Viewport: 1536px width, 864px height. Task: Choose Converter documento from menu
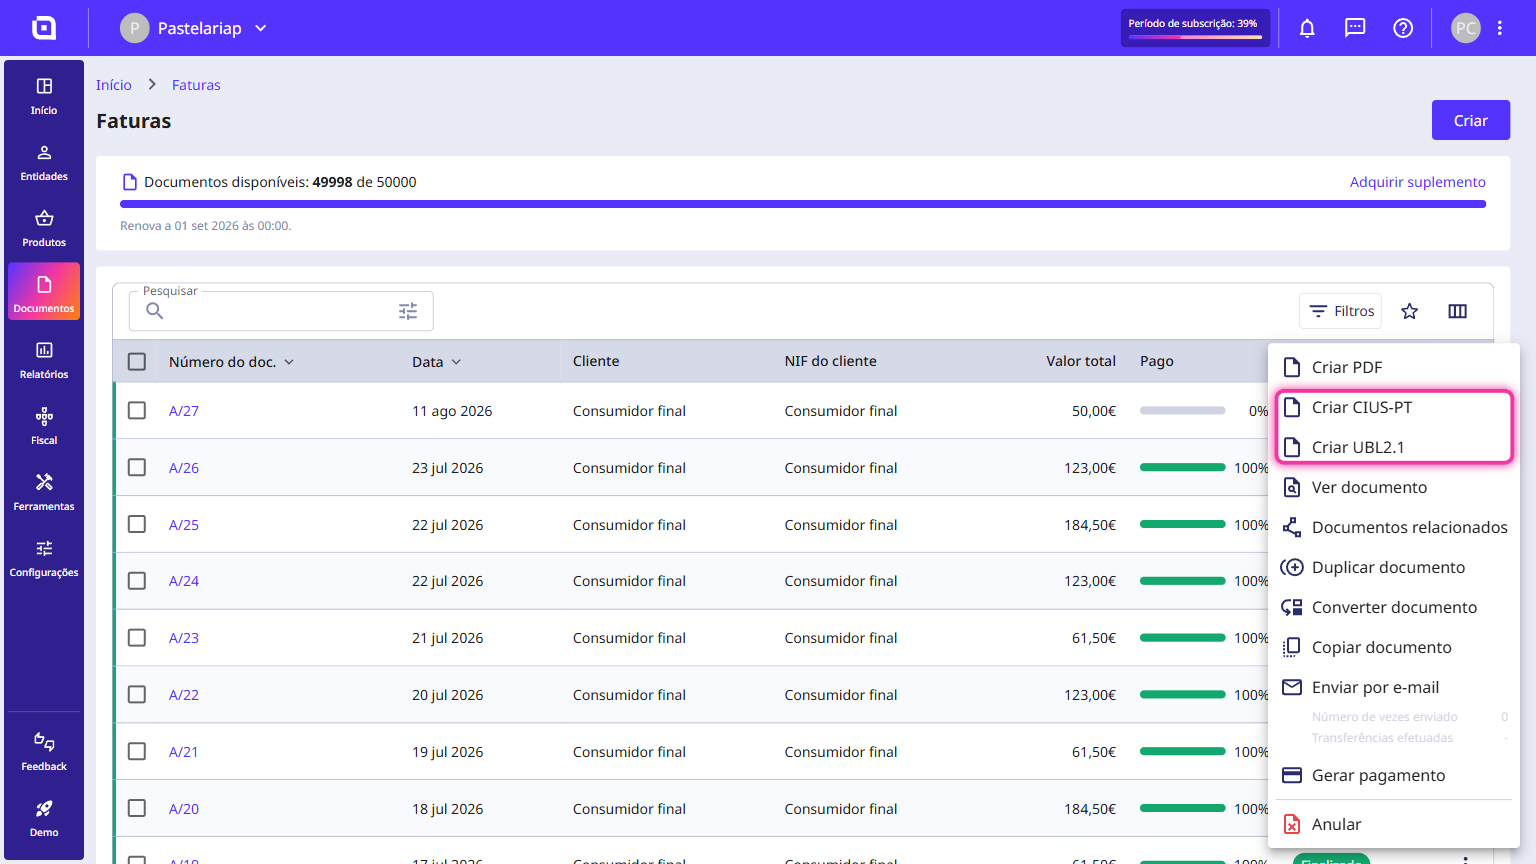[1394, 607]
